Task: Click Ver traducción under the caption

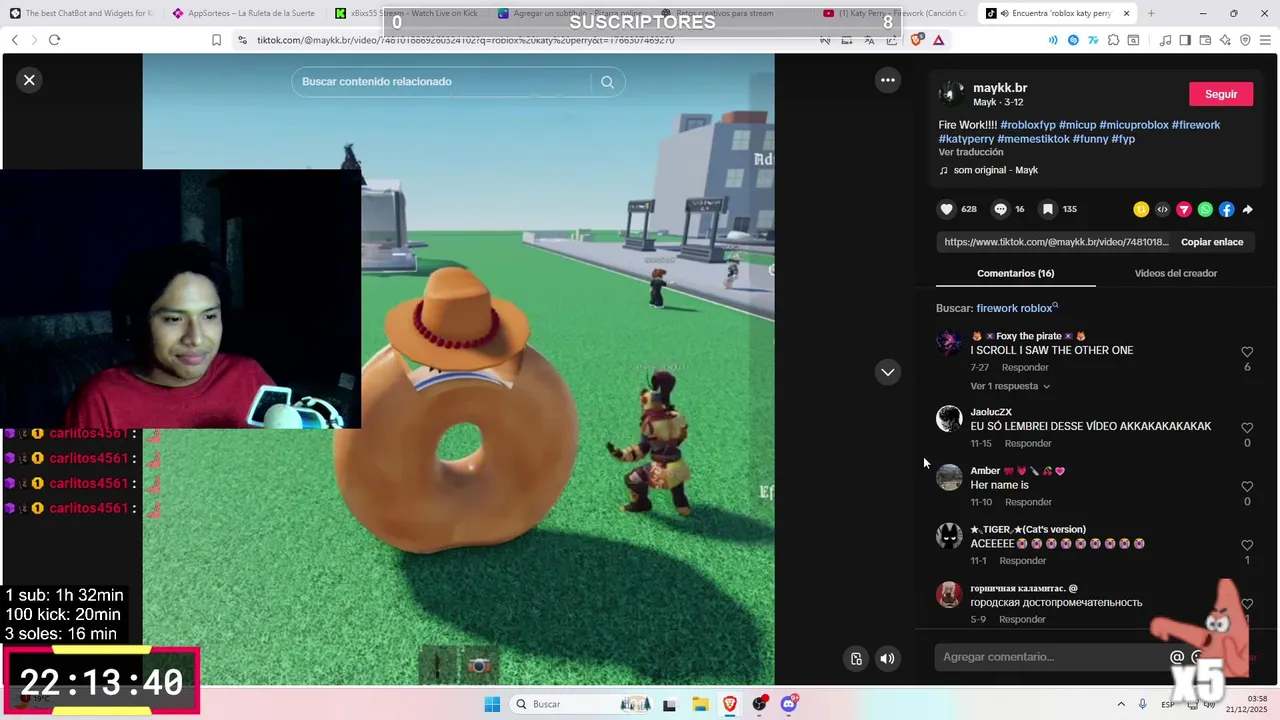Action: pyautogui.click(x=970, y=152)
